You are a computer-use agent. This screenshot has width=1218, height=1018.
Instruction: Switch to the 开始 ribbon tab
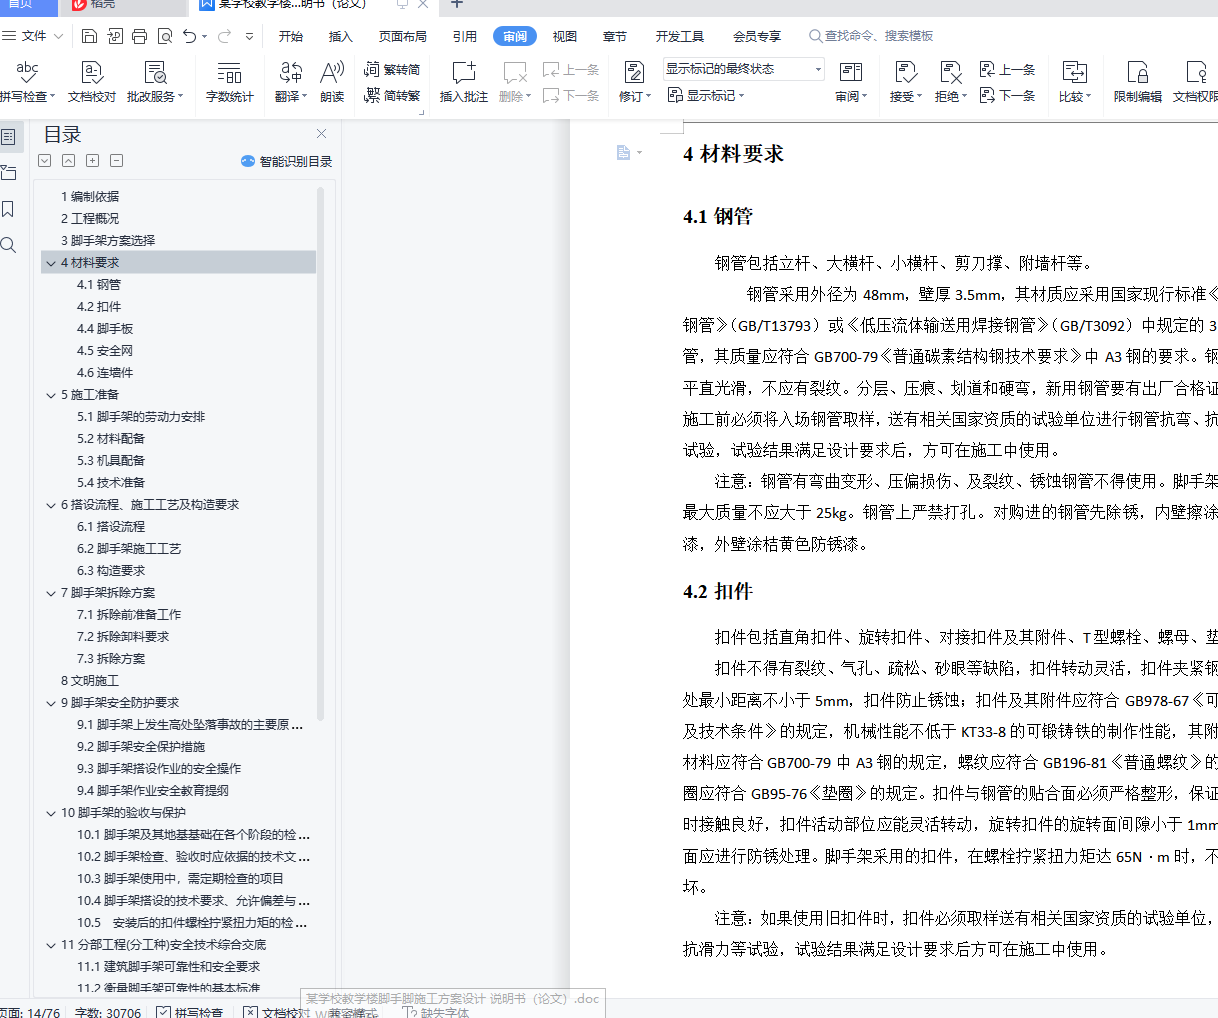pos(291,36)
